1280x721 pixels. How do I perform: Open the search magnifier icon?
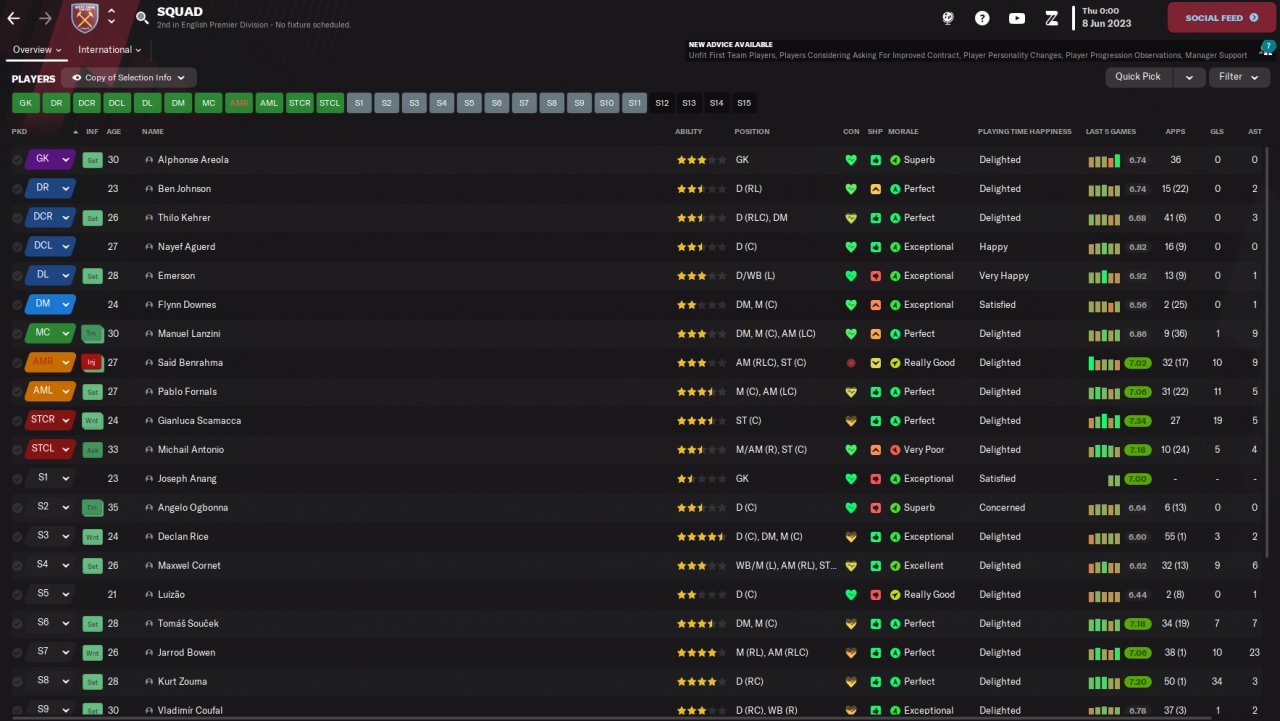tap(142, 18)
